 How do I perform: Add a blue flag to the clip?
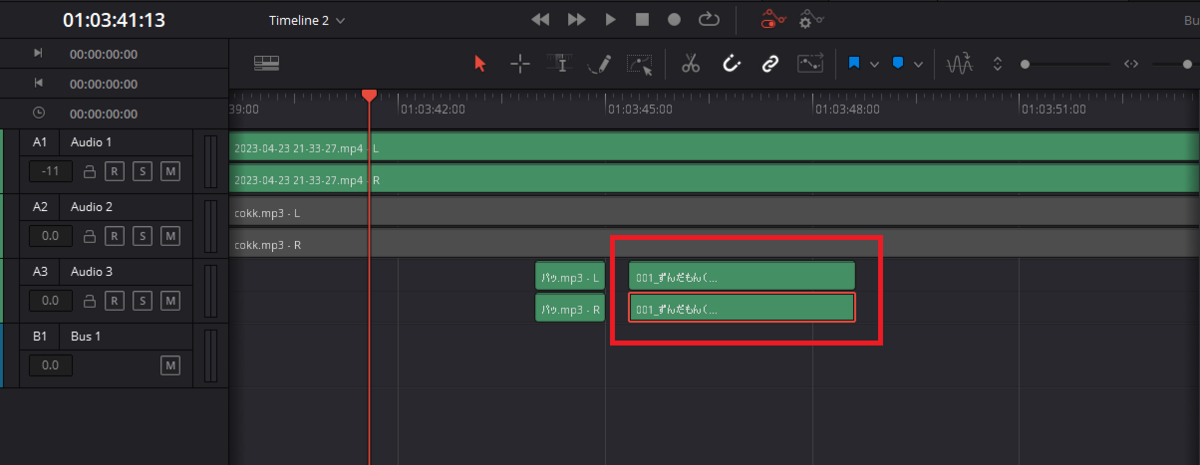pyautogui.click(x=855, y=63)
